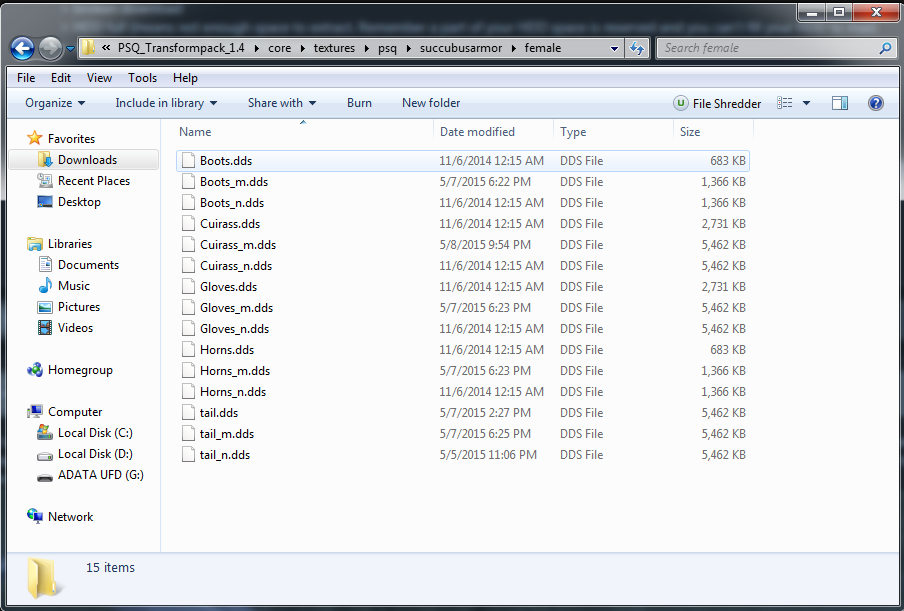This screenshot has height=611, width=904.
Task: Select the Boots_n.dds file
Action: click(462, 203)
